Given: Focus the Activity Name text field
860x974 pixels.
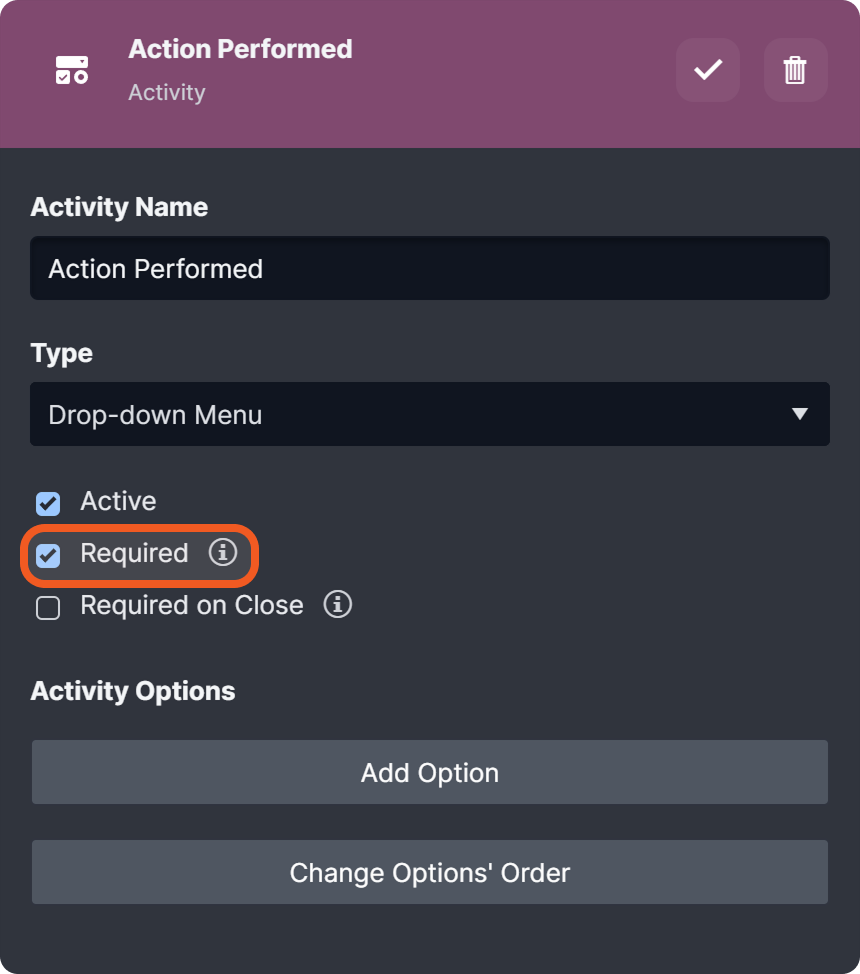Looking at the screenshot, I should 429,268.
